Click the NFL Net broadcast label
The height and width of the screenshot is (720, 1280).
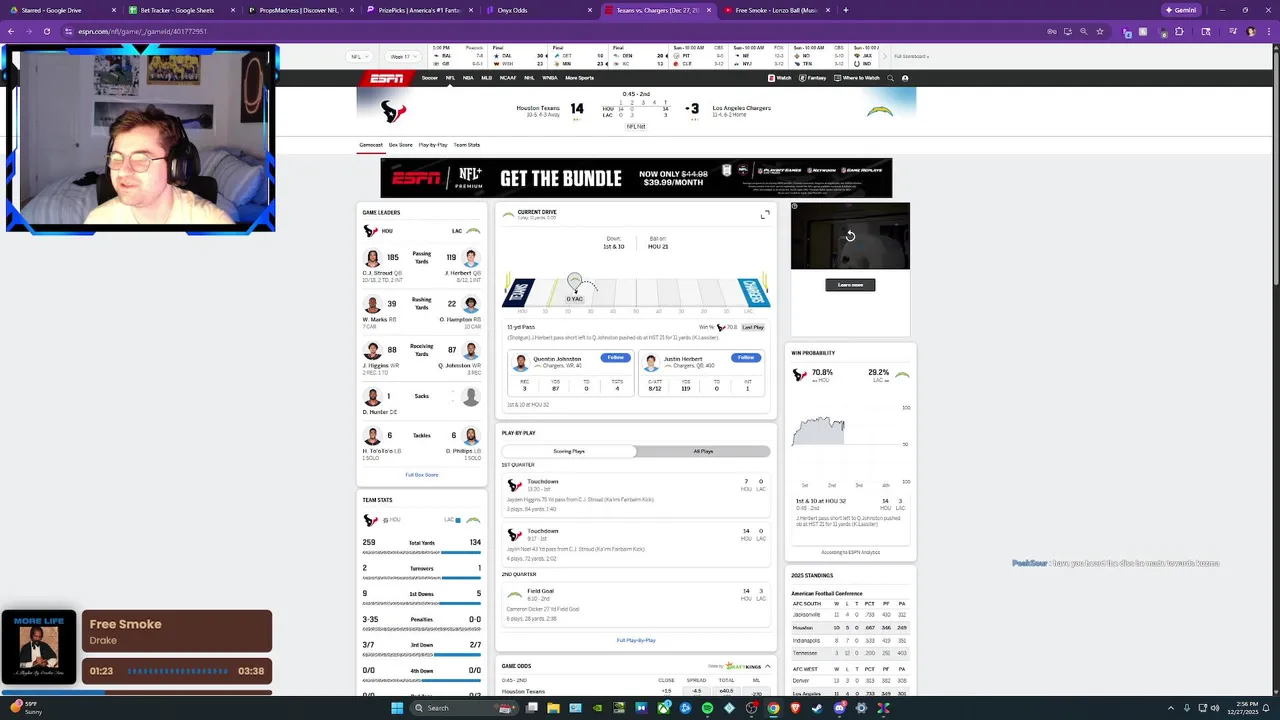636,127
